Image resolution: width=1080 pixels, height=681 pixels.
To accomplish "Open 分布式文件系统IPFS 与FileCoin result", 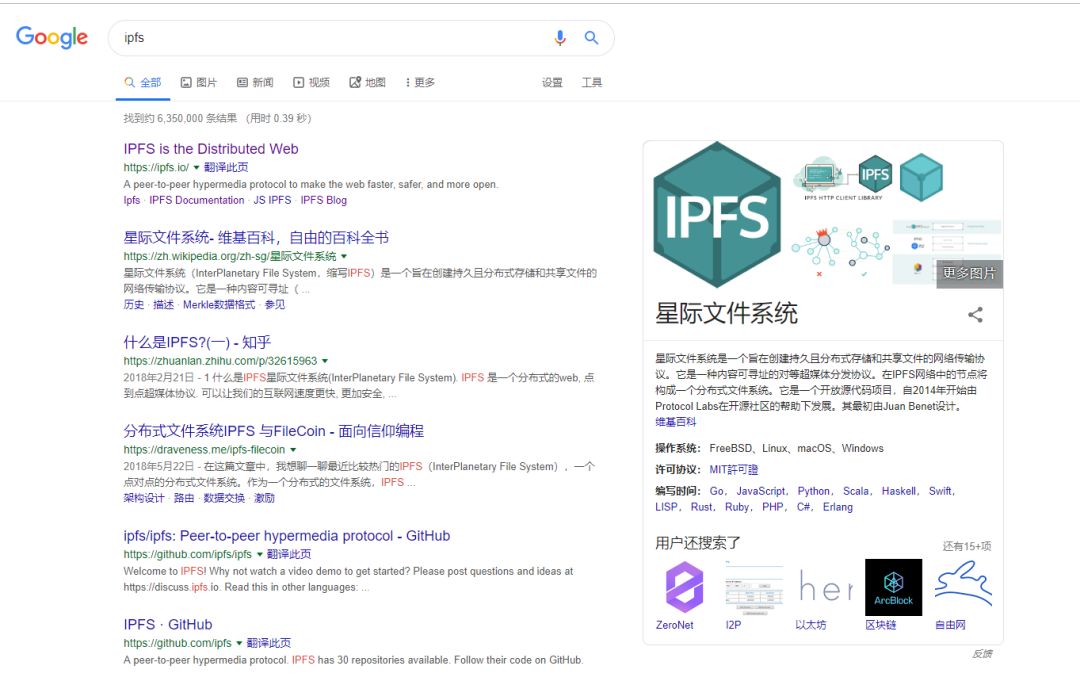I will pos(273,431).
